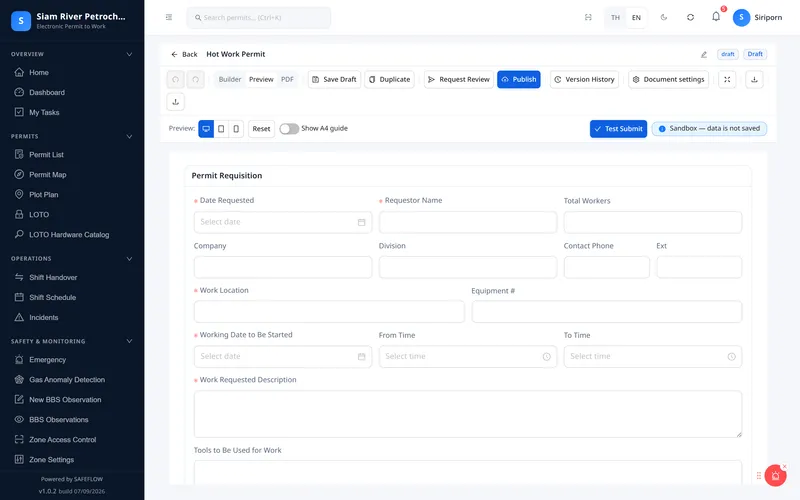
Task: Duplicate the permit form
Action: (389, 80)
